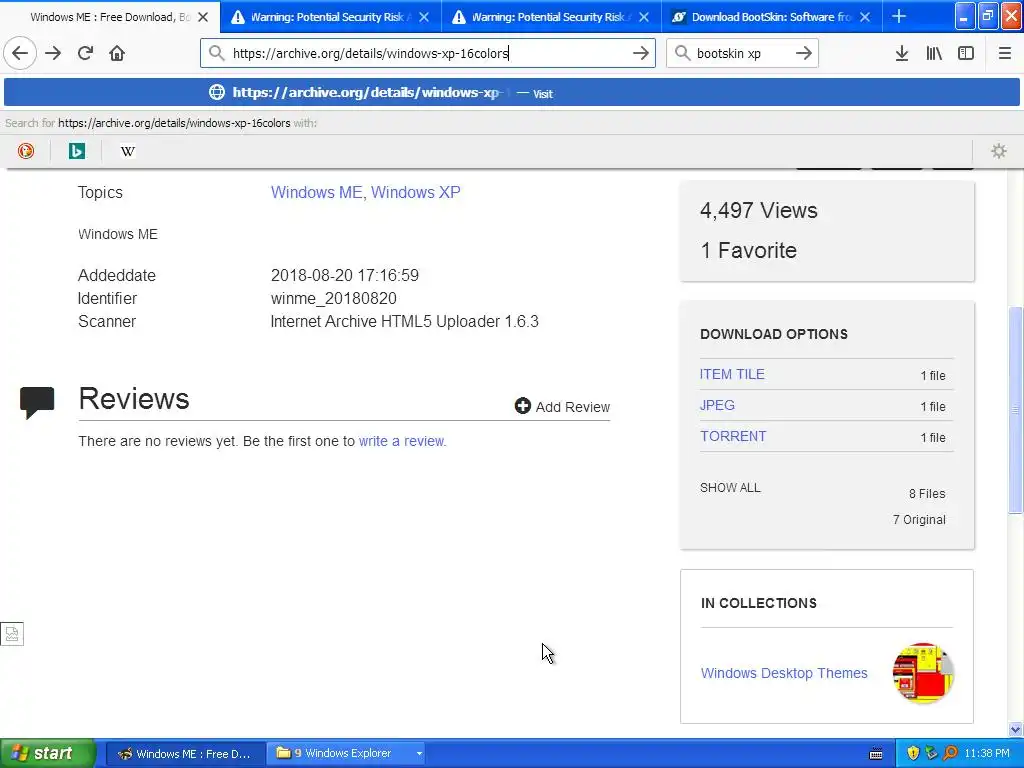The image size is (1024, 768).
Task: Open the keyboard tray icon
Action: tap(876, 754)
